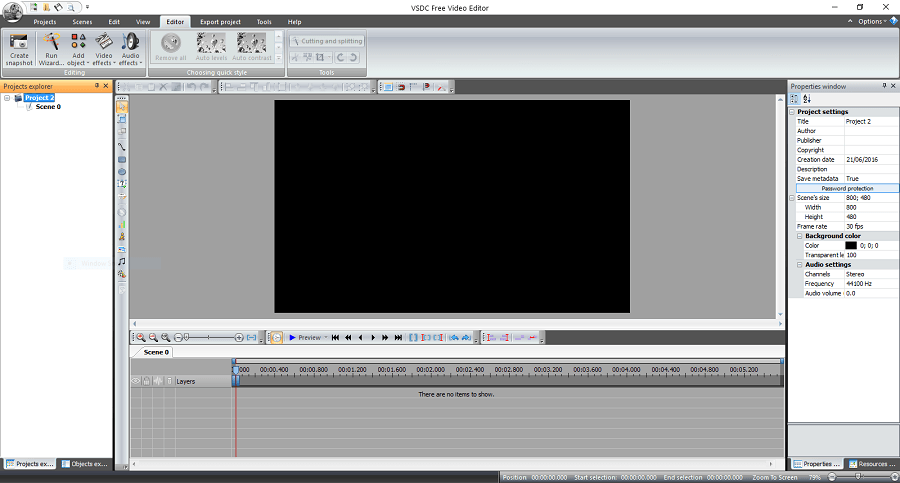Click the Create snapshot icon
This screenshot has width=900, height=483.
click(x=19, y=49)
